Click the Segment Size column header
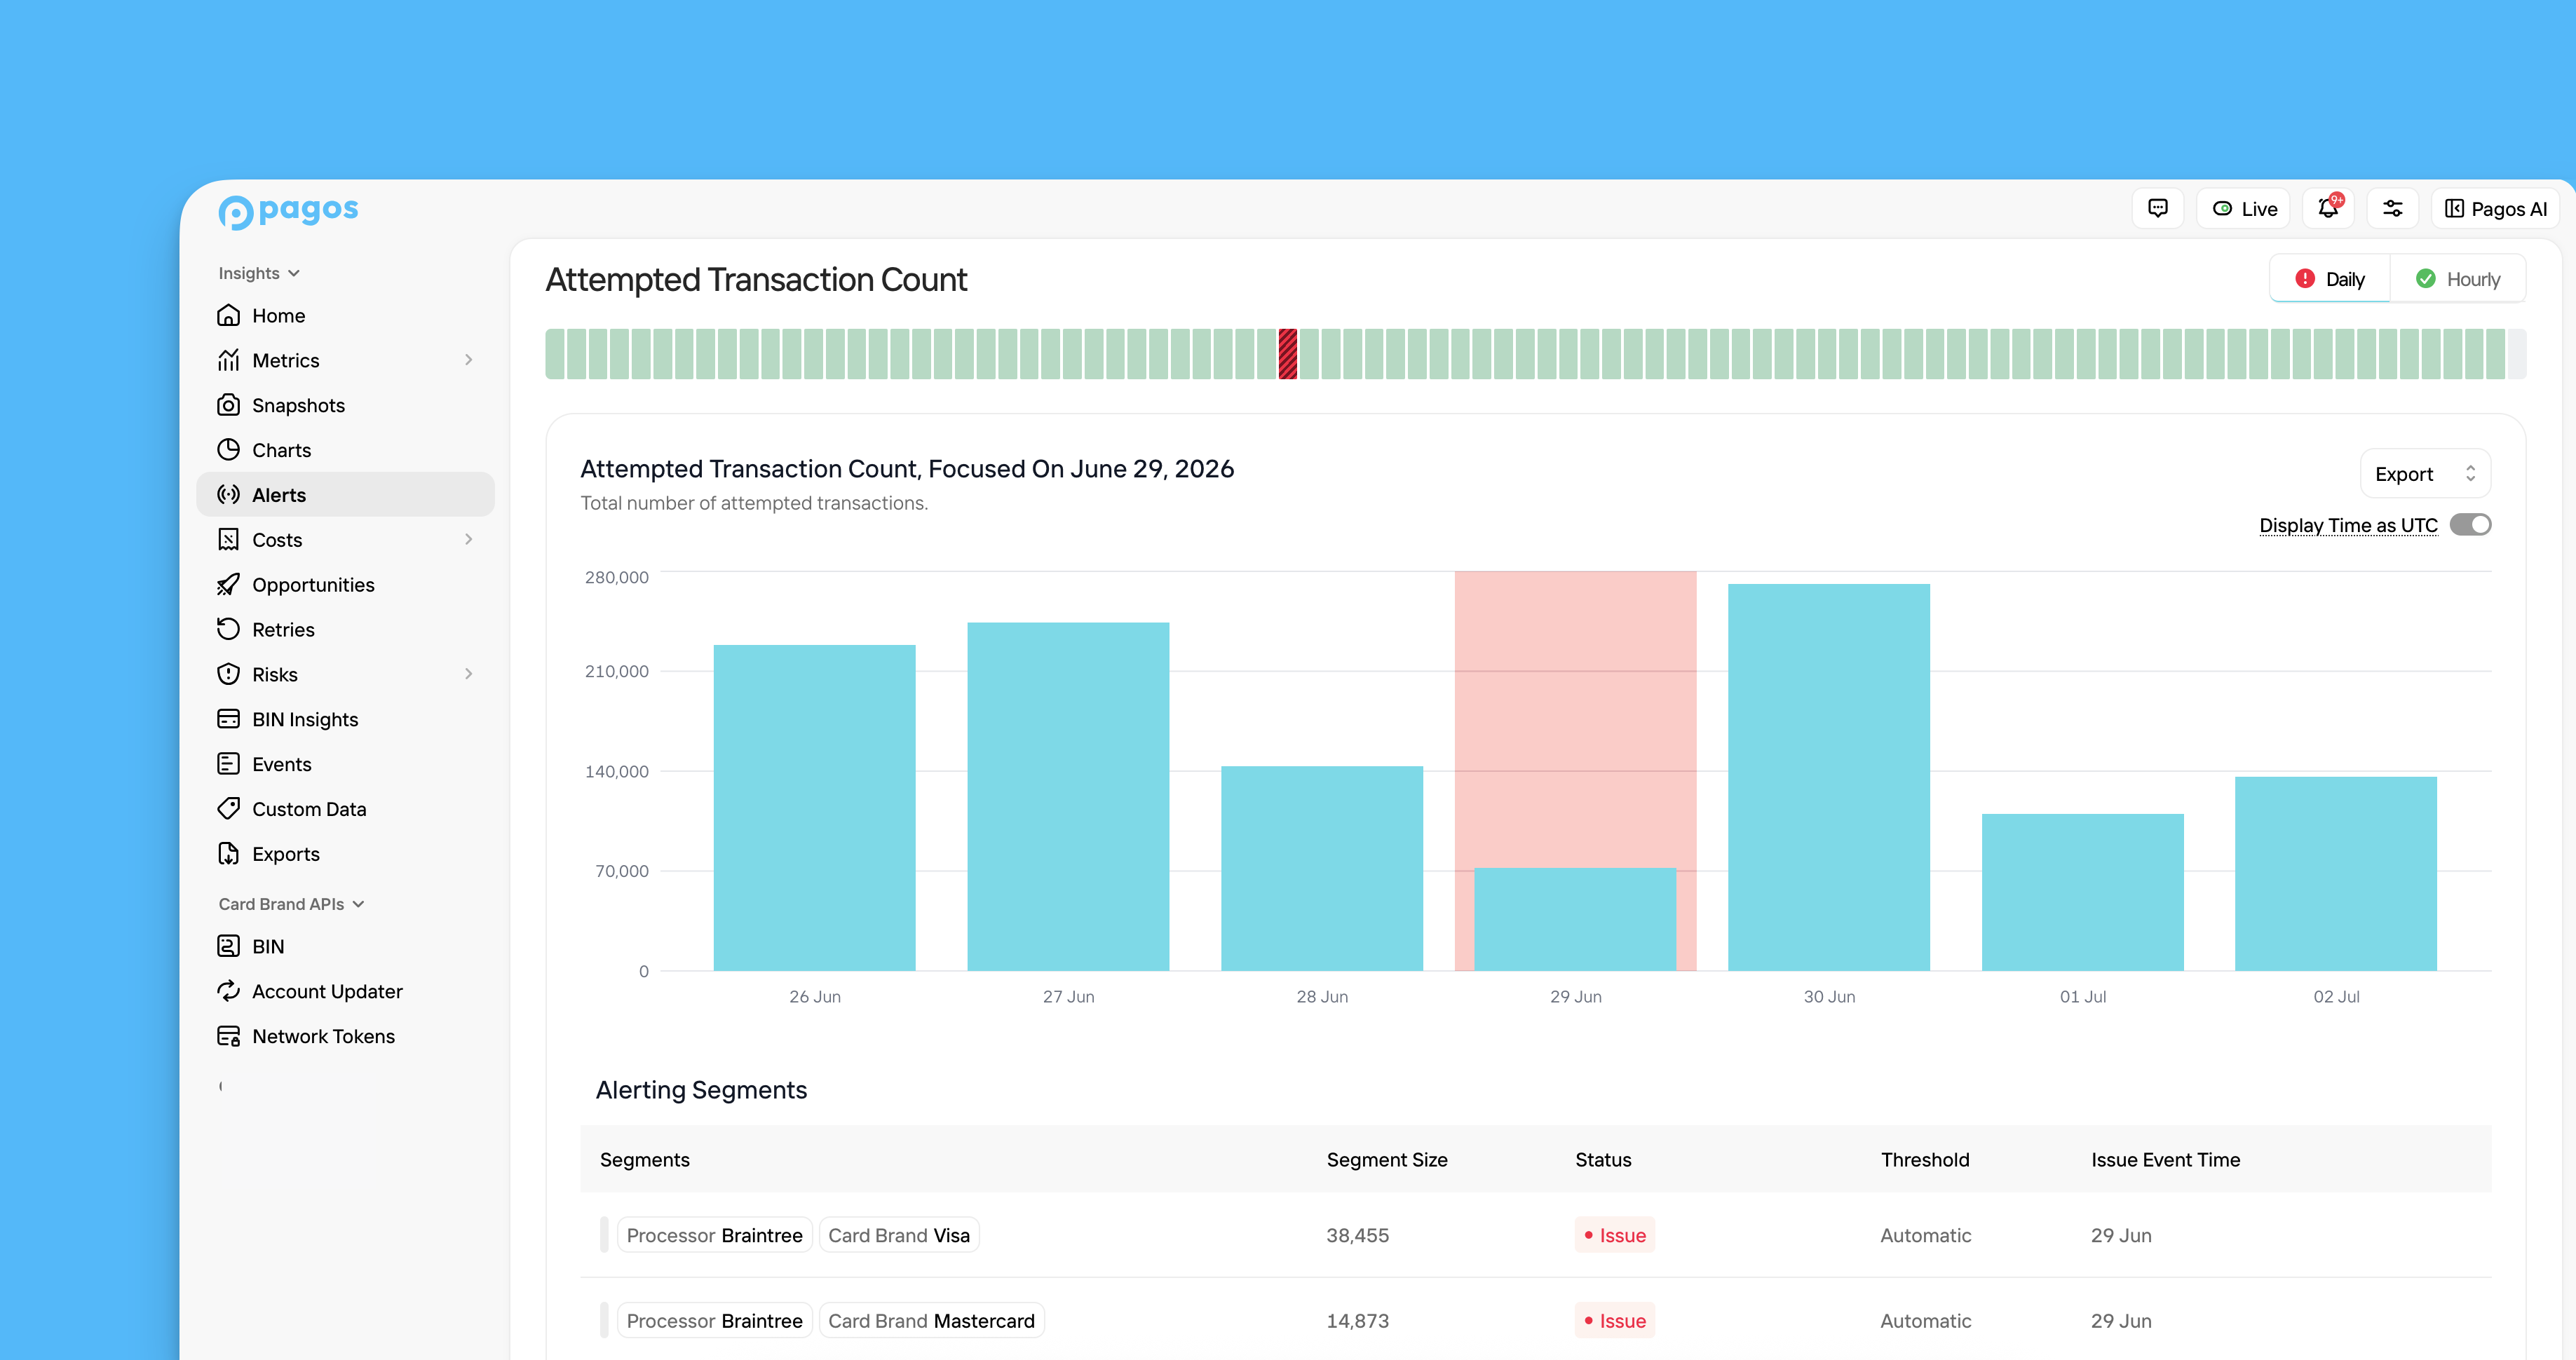This screenshot has height=1360, width=2576. click(1387, 1160)
